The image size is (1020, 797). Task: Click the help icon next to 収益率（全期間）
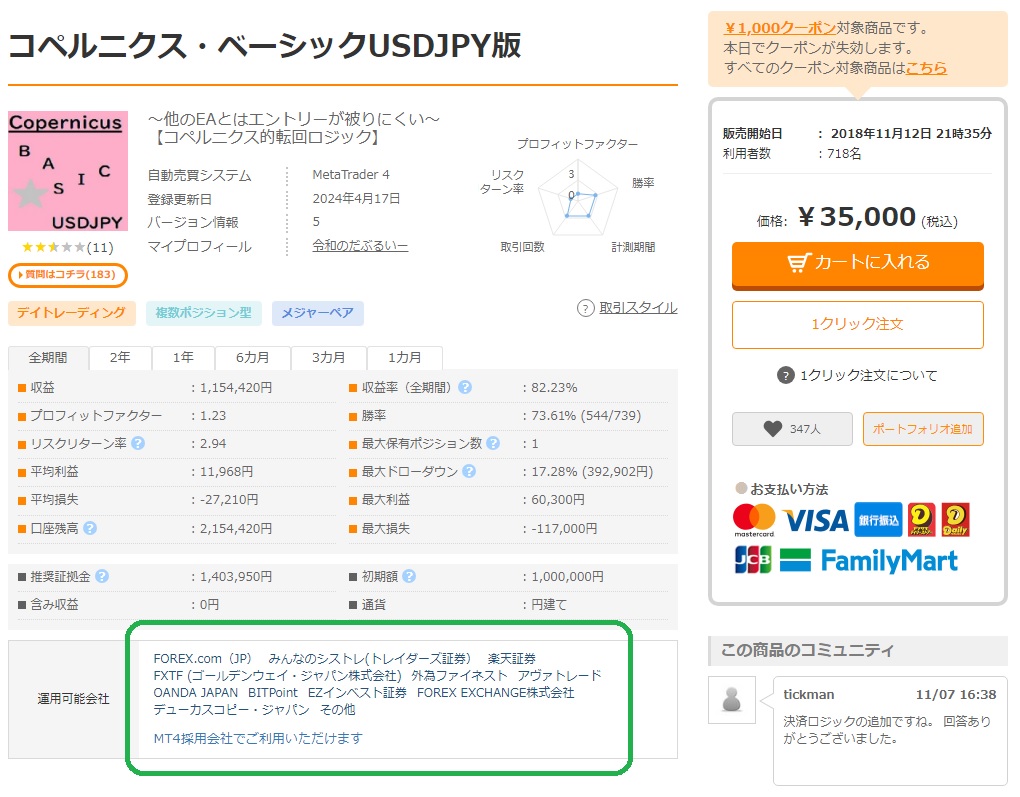point(464,387)
